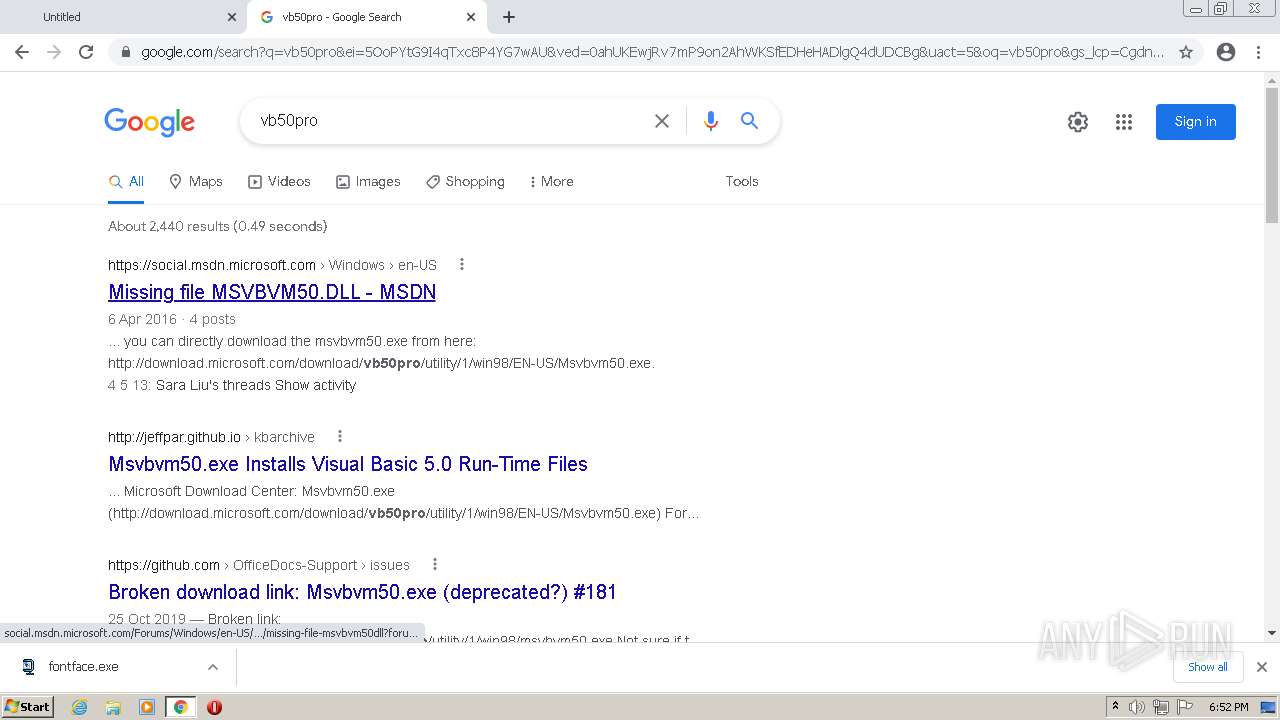The image size is (1280, 720).
Task: Reload the current page
Action: [x=86, y=52]
